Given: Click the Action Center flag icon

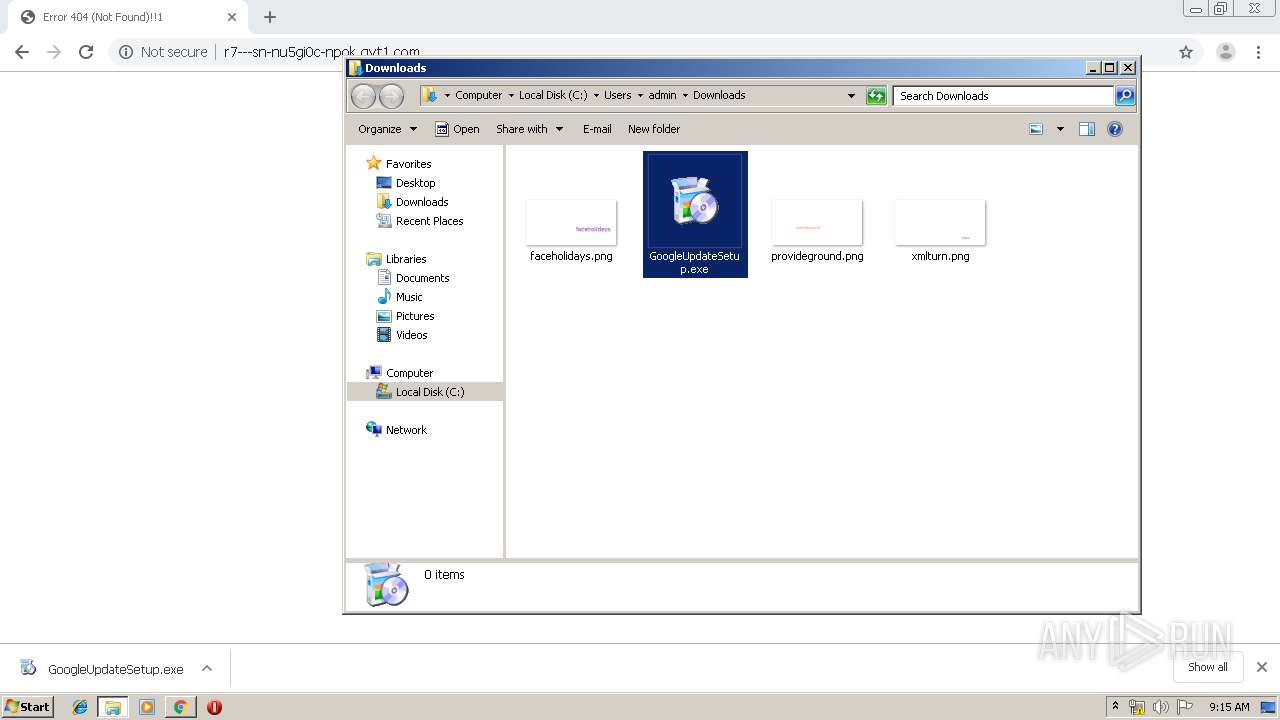Looking at the screenshot, I should [x=1185, y=707].
